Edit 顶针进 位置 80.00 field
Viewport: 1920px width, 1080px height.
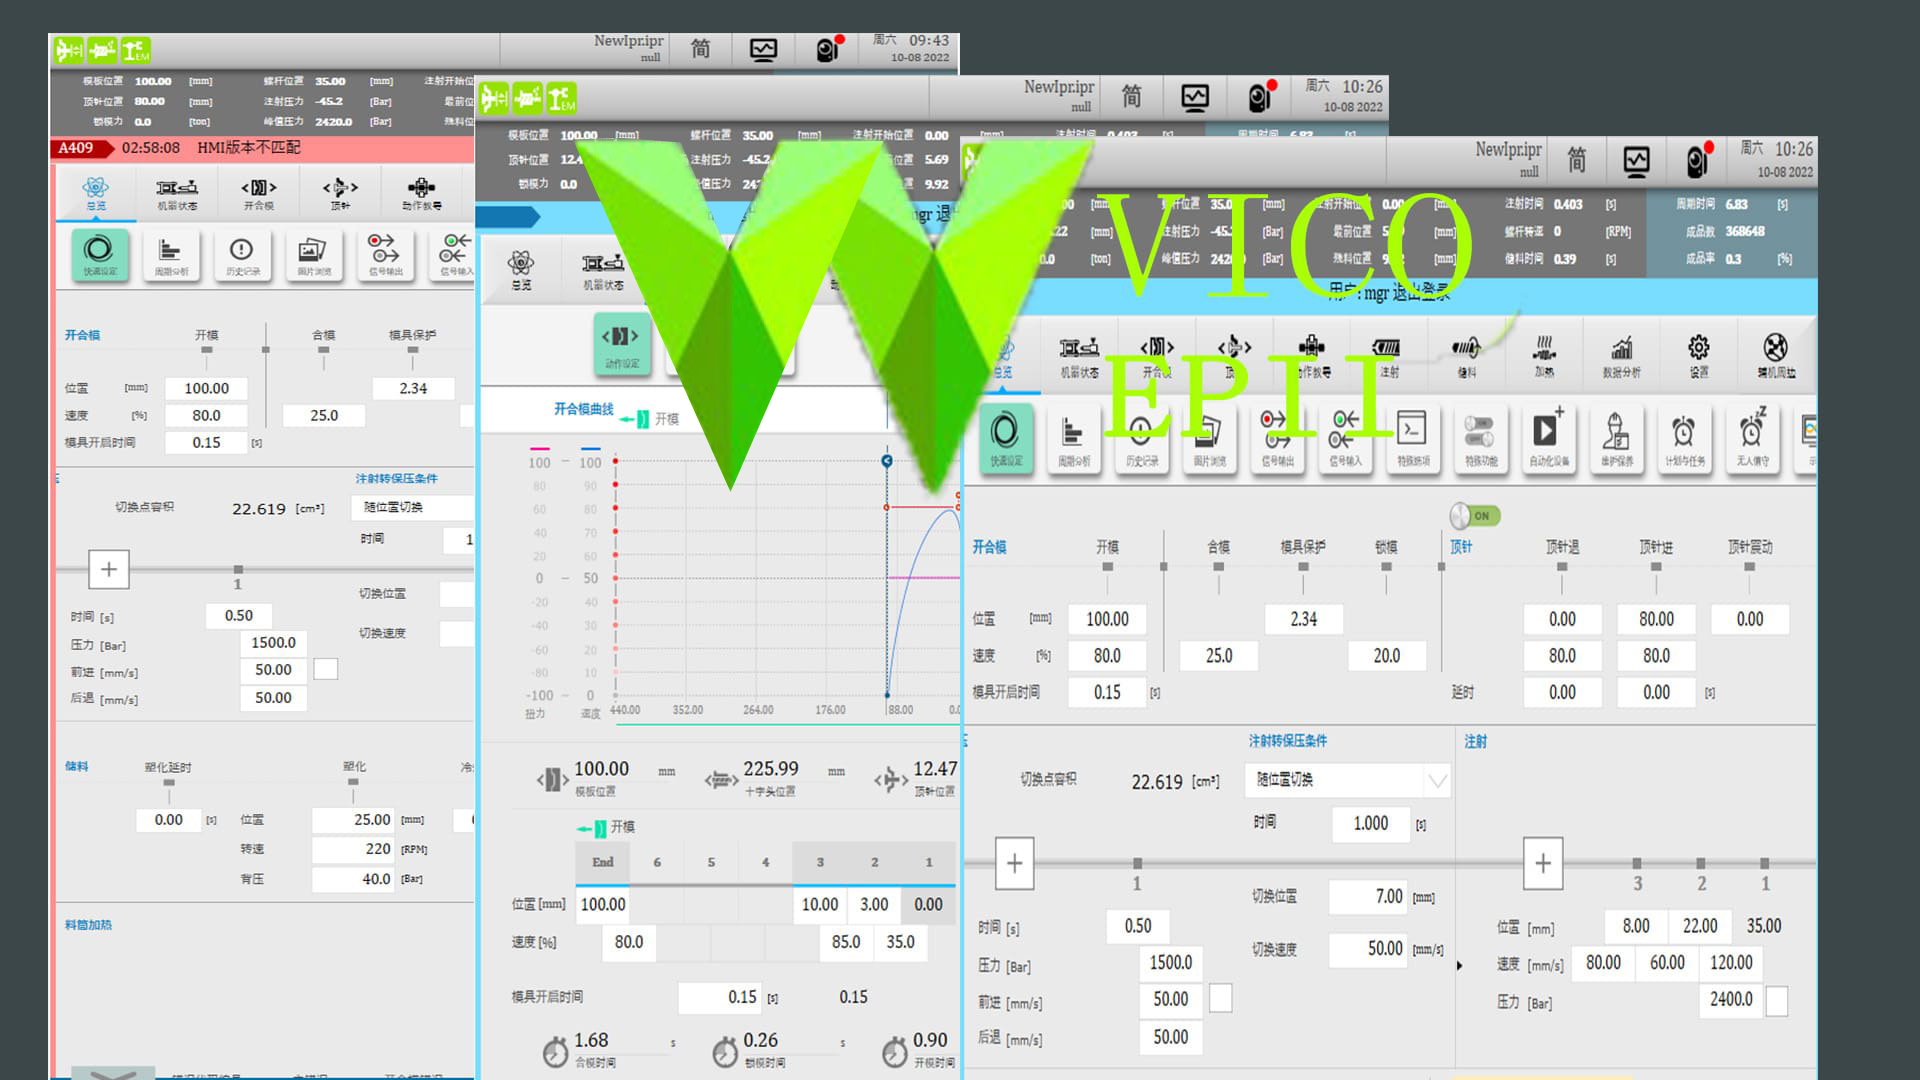[x=1656, y=619]
